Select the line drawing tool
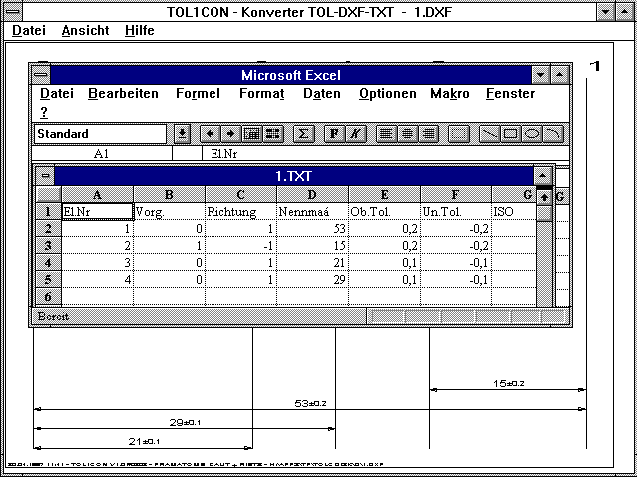 [489, 134]
